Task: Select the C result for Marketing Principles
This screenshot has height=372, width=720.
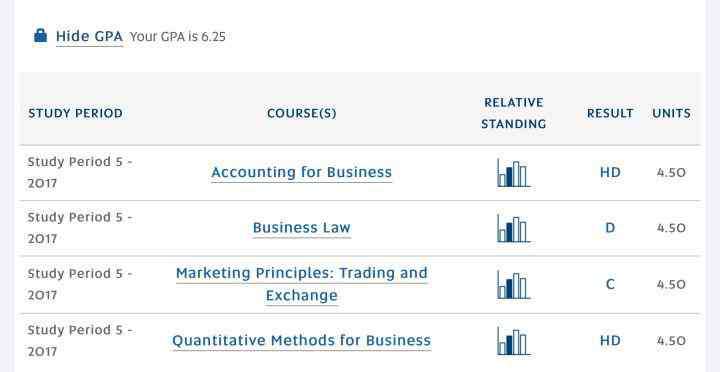Action: 610,284
